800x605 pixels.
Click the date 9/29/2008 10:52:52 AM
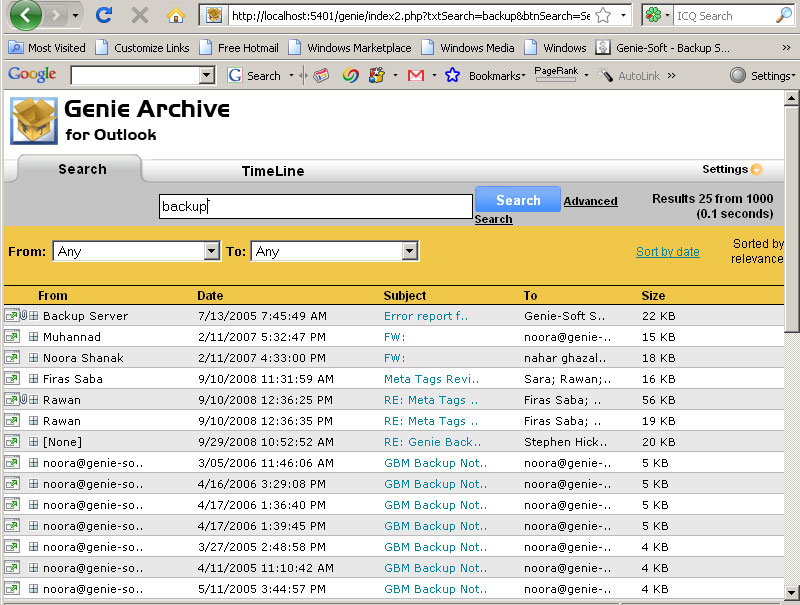coord(266,442)
